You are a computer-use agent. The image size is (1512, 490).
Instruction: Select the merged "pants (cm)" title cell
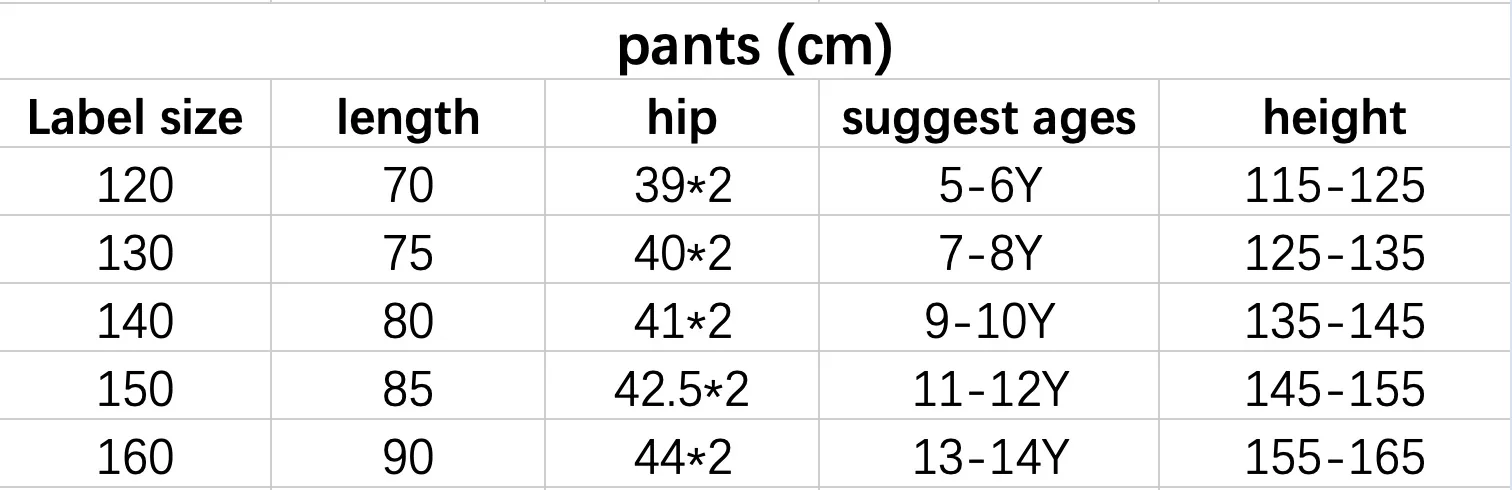pos(756,47)
